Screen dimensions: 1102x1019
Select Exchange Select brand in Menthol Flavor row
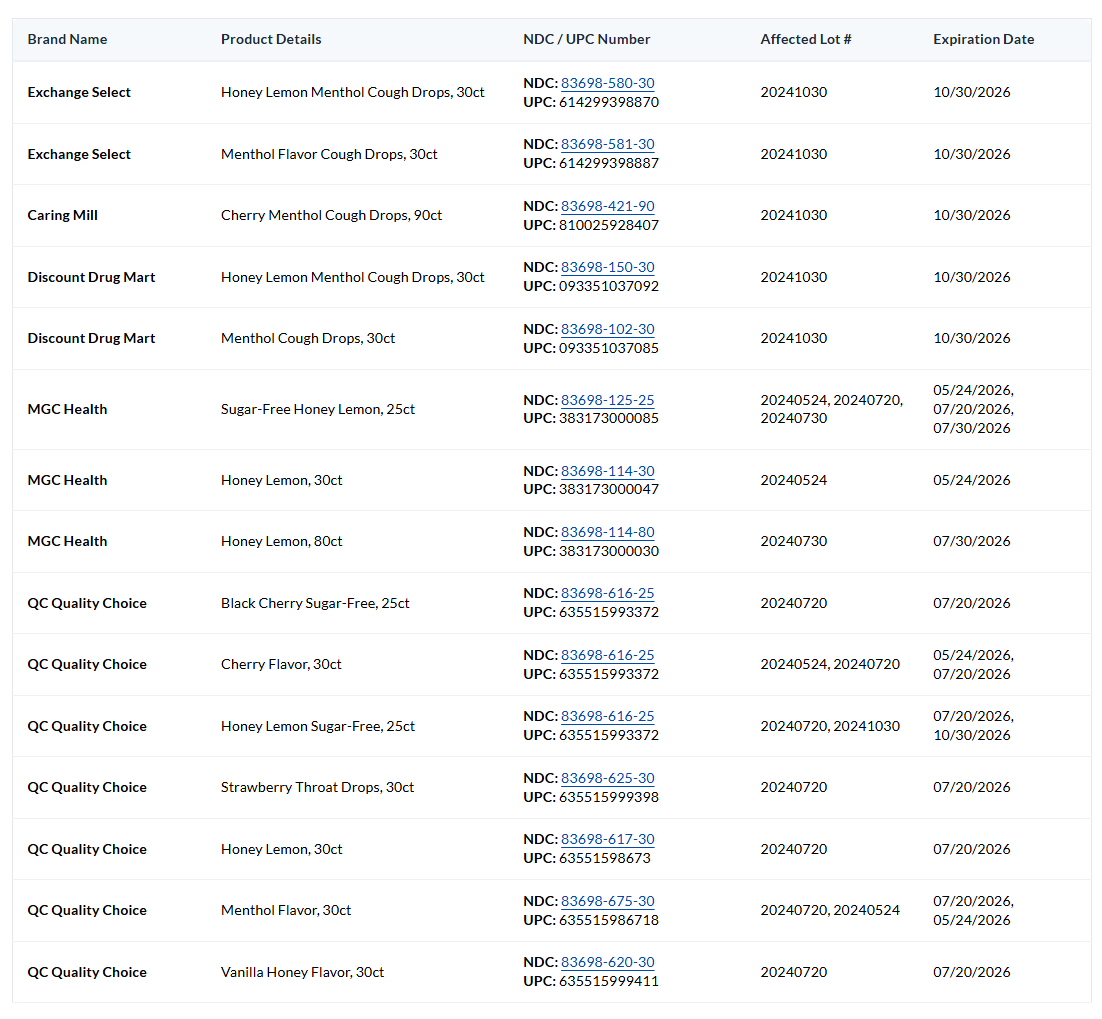pos(79,154)
